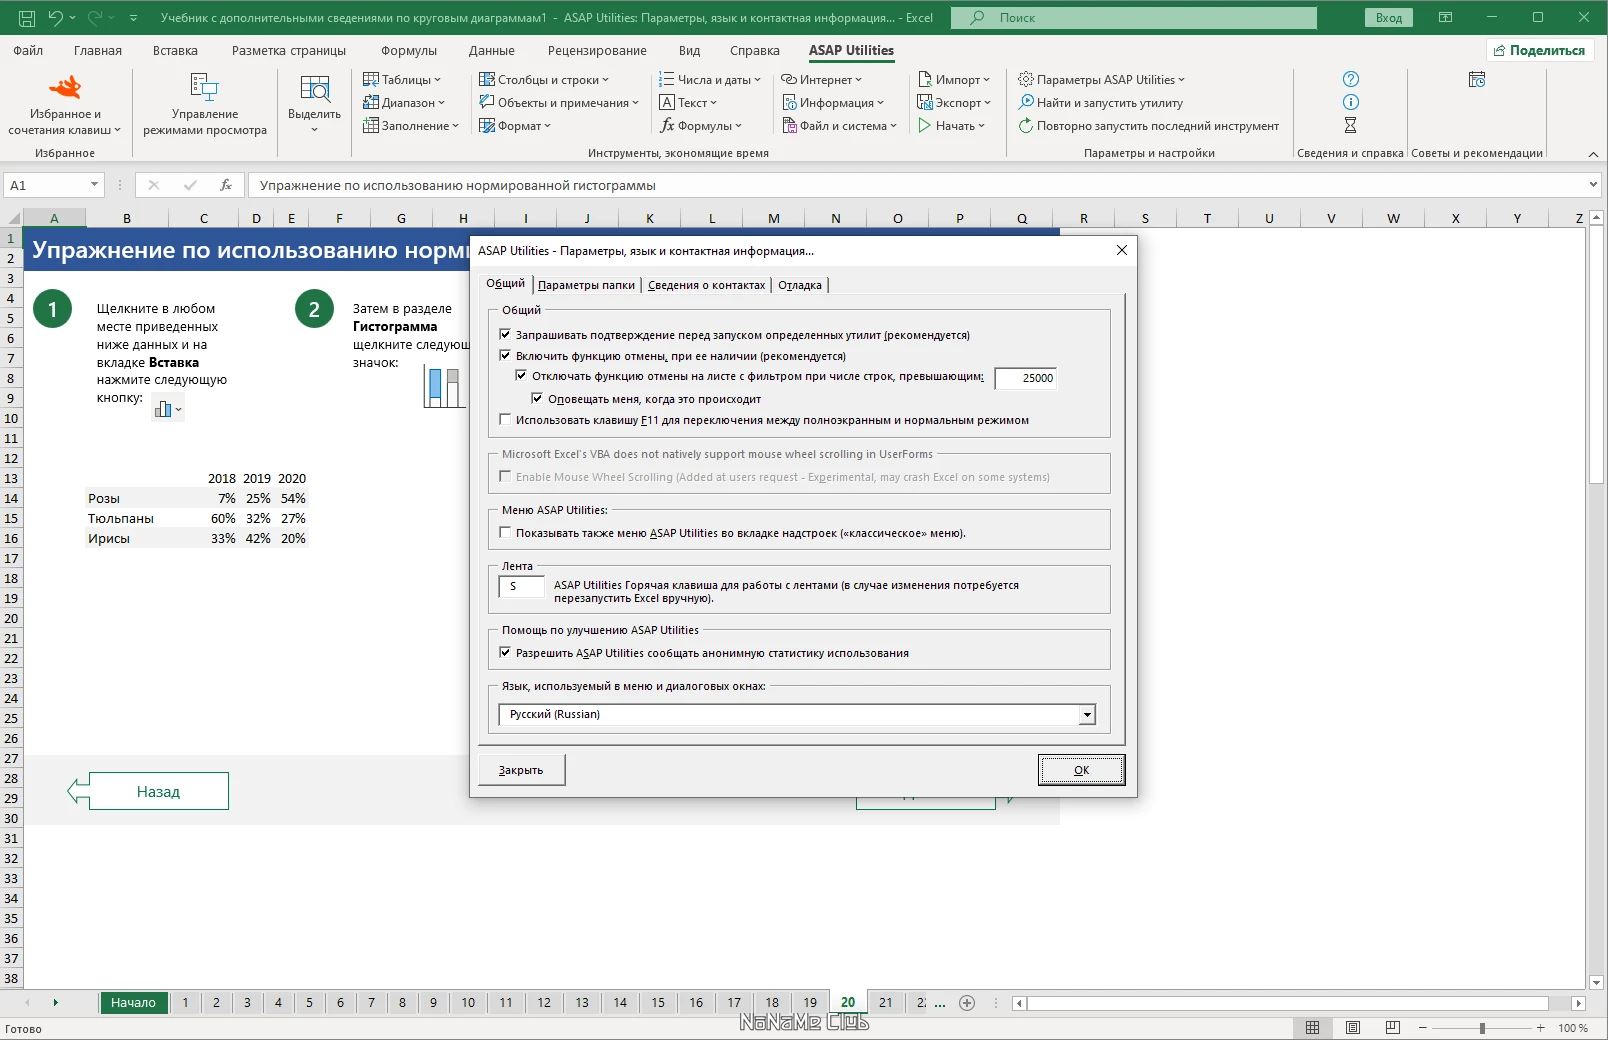The width and height of the screenshot is (1608, 1040).
Task: Enable the F11 full screen toggle checkbox
Action: pyautogui.click(x=505, y=420)
